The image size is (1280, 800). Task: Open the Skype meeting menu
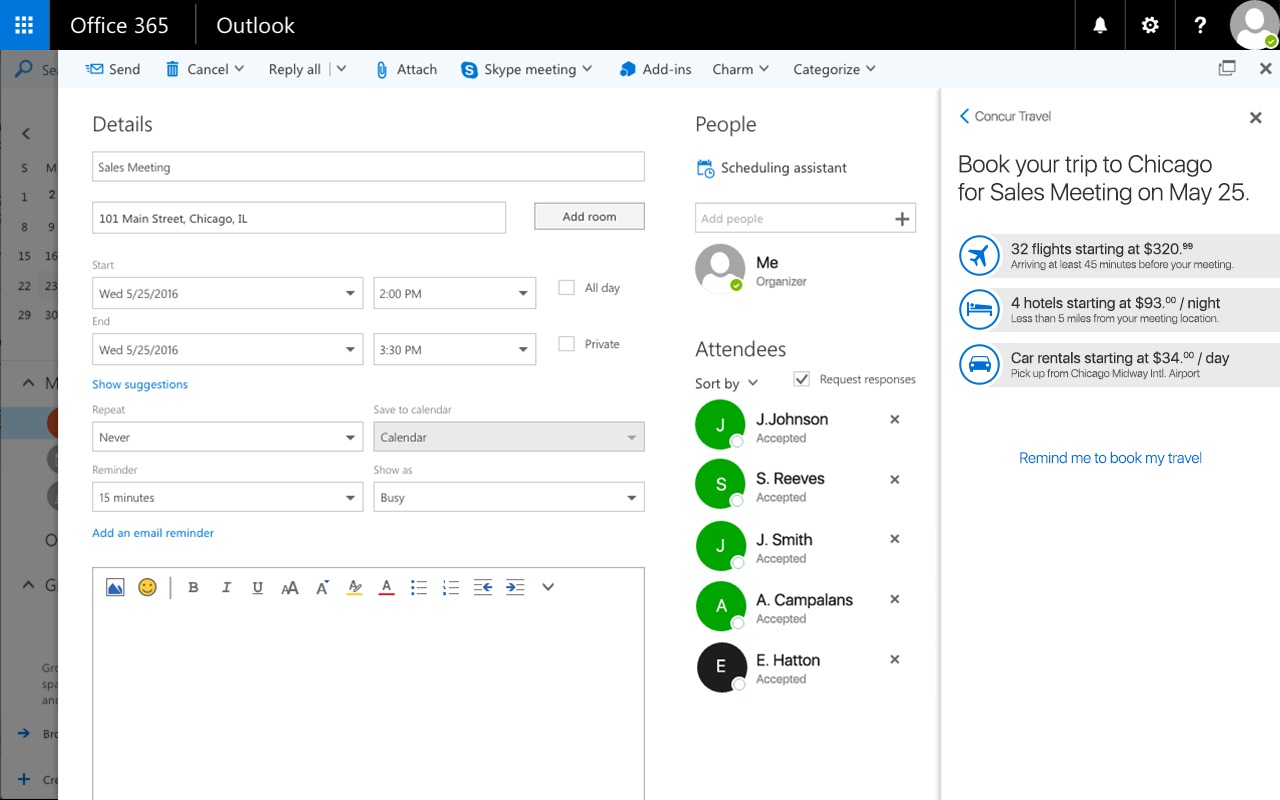point(526,69)
